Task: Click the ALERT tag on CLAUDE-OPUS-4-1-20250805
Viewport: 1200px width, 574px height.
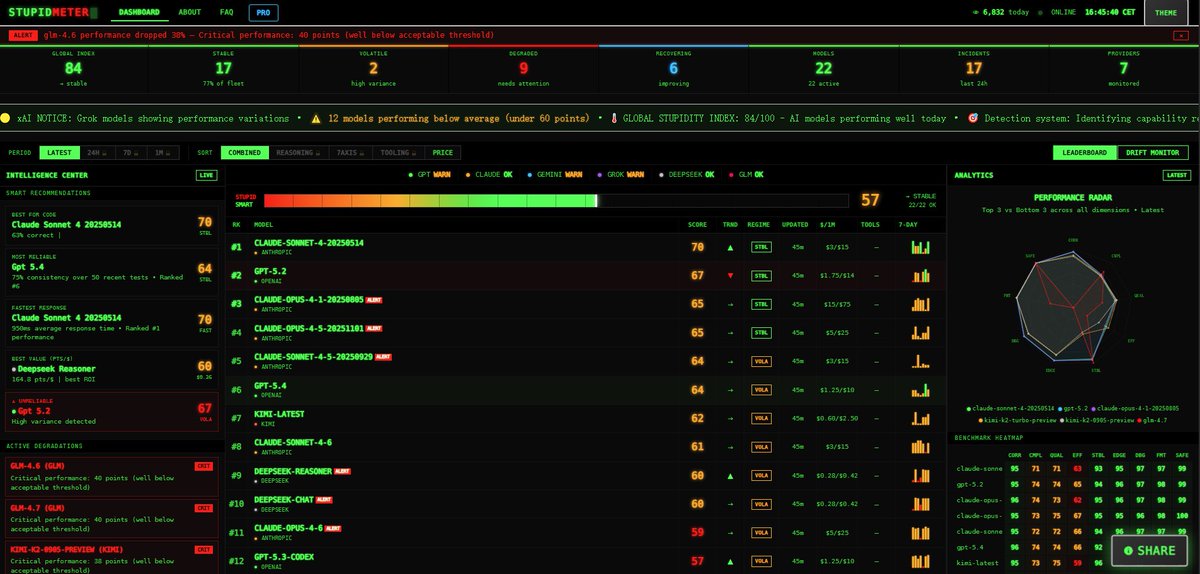Action: (374, 300)
